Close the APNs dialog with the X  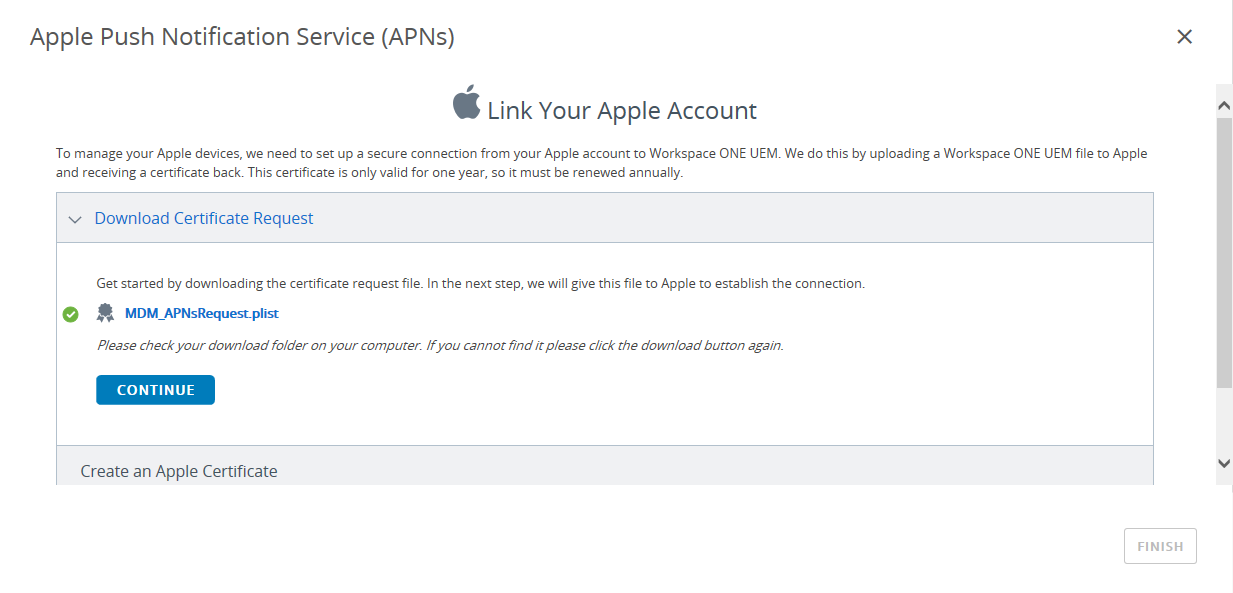tap(1184, 37)
